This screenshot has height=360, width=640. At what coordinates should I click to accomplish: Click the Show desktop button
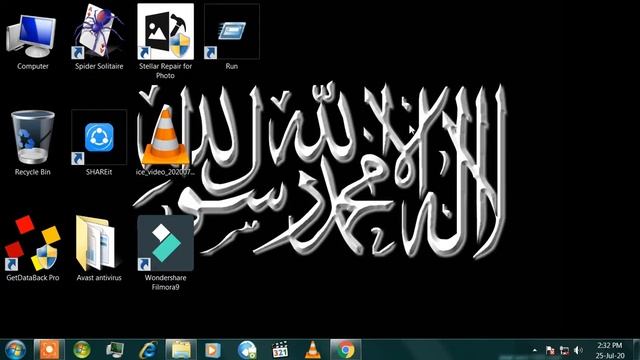click(x=636, y=350)
